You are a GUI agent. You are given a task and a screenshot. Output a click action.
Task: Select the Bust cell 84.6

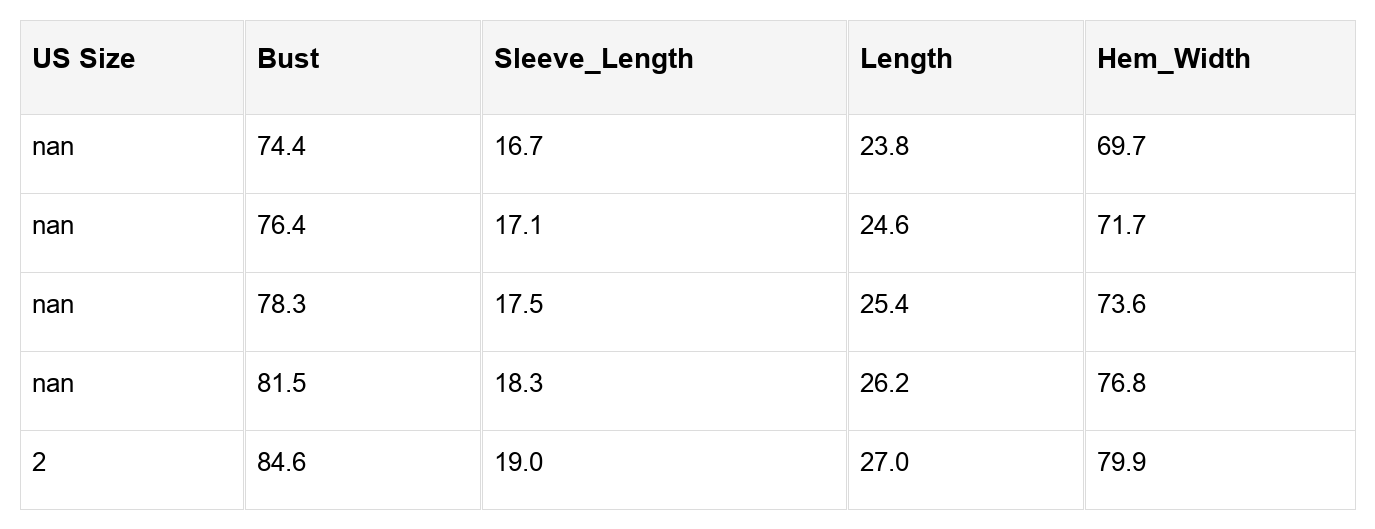point(281,463)
